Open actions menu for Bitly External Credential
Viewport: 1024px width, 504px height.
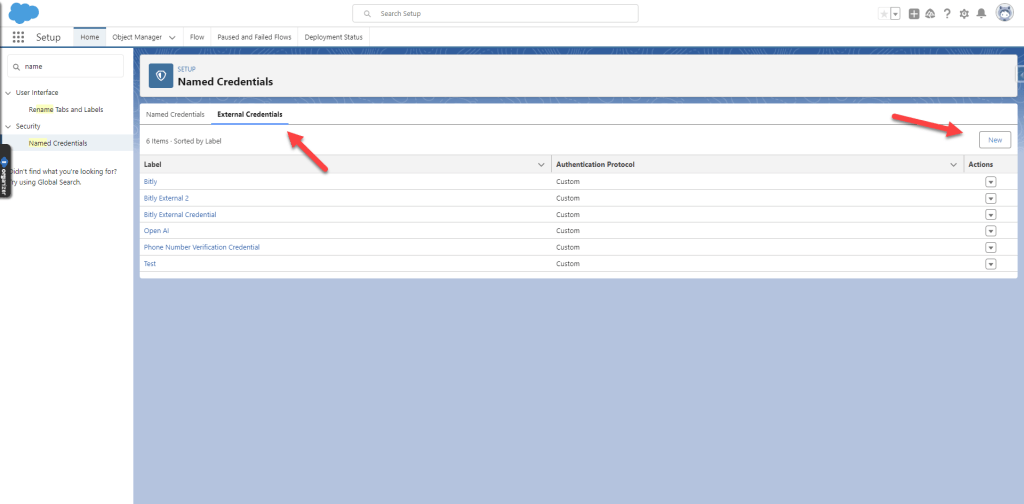pos(991,214)
